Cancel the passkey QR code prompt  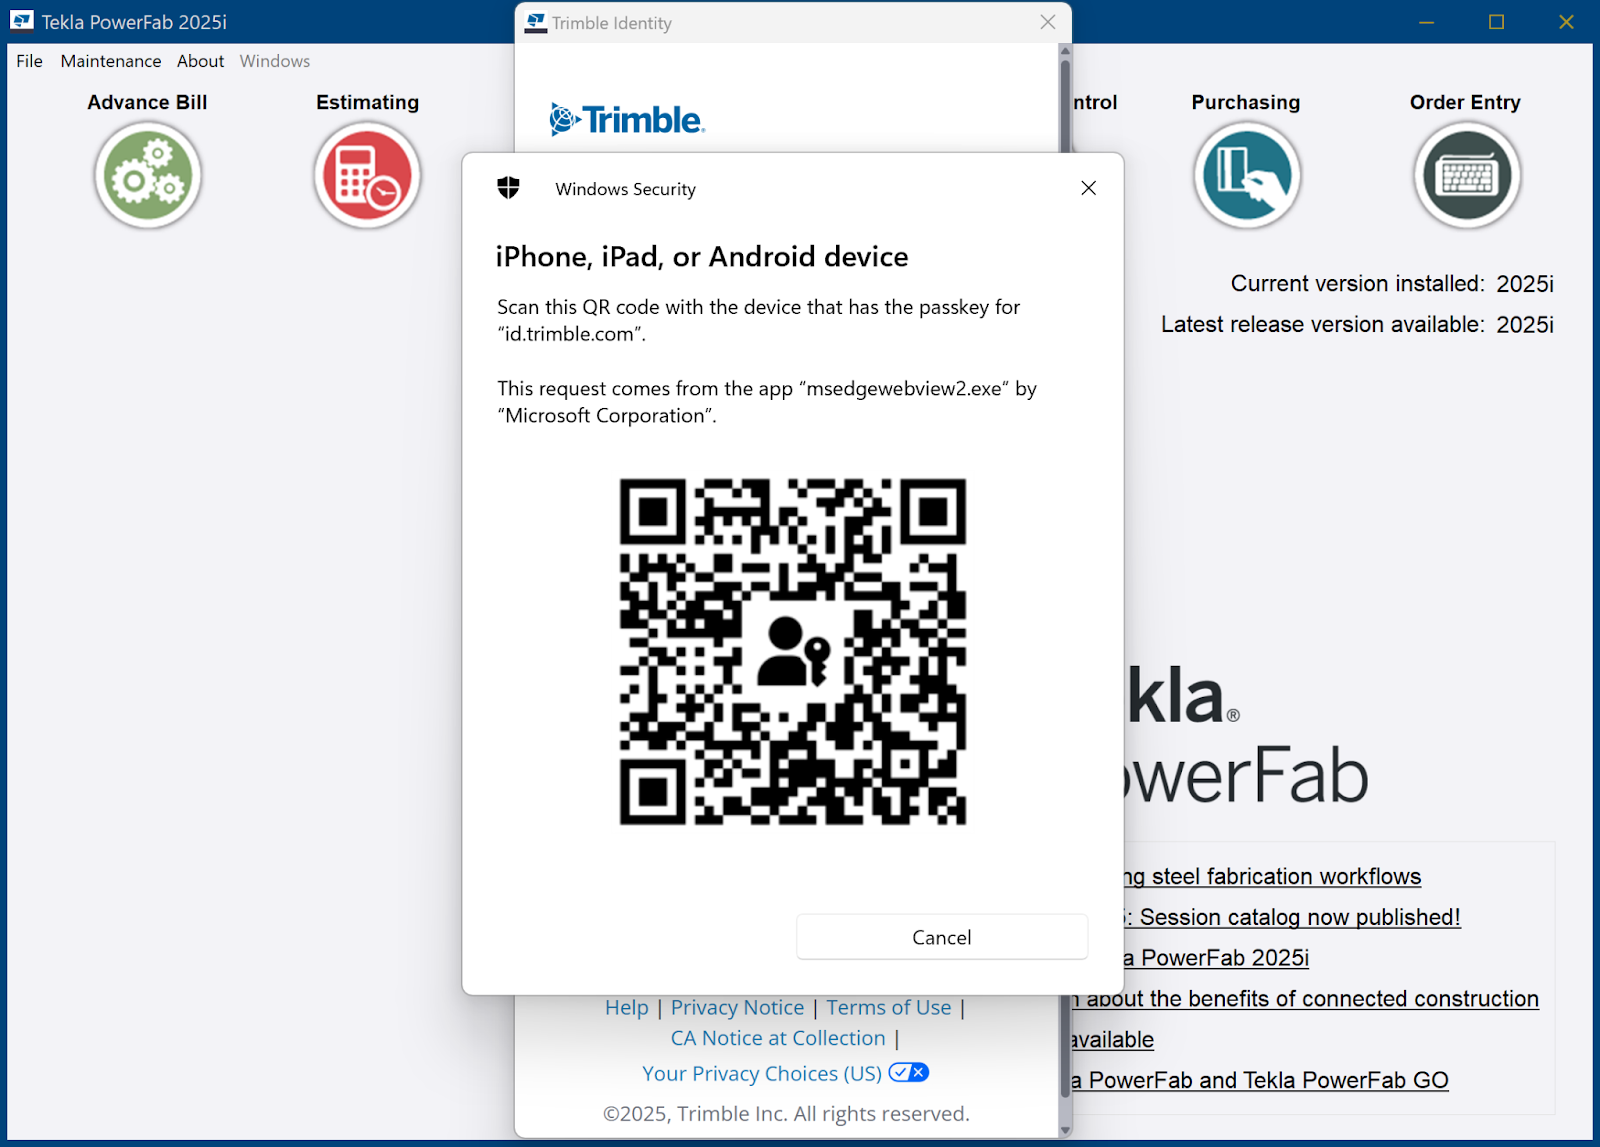tap(942, 937)
